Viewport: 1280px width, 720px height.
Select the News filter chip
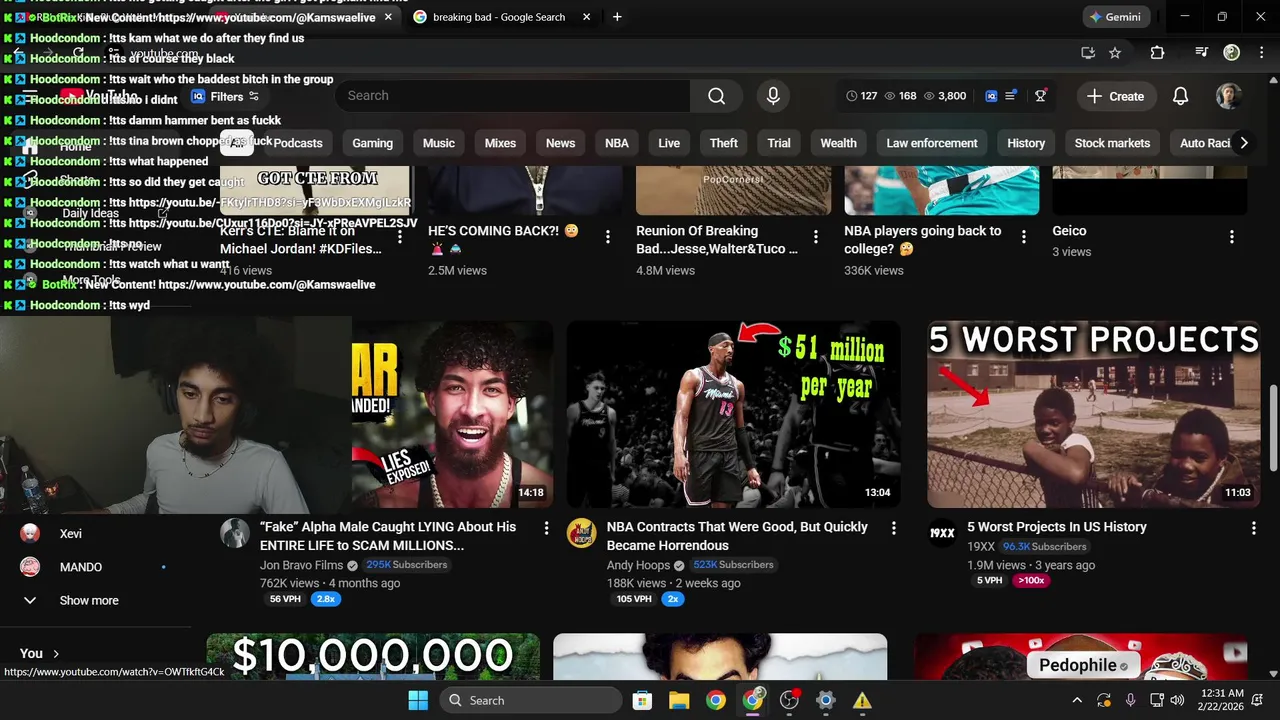(x=560, y=143)
